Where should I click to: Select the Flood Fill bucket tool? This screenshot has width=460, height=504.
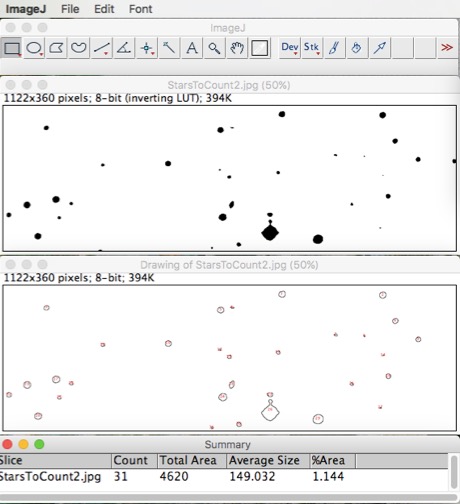[357, 48]
